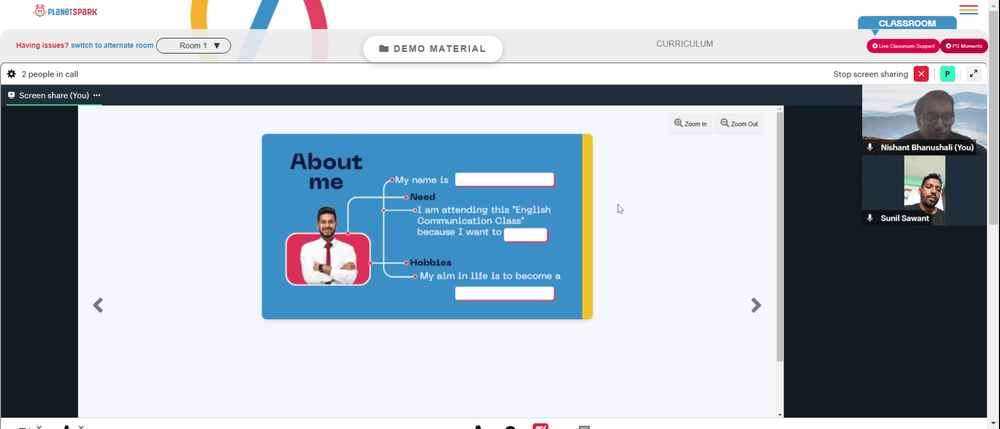Click switch to alternate room link
This screenshot has height=429, width=1000.
112,45
